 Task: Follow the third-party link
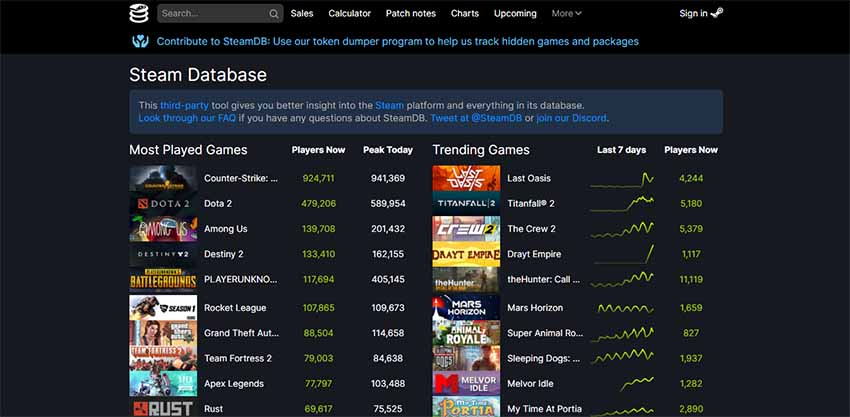pyautogui.click(x=184, y=105)
